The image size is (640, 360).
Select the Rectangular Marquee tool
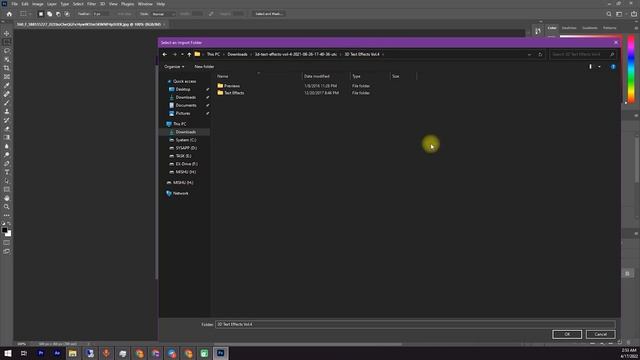click(x=7, y=42)
